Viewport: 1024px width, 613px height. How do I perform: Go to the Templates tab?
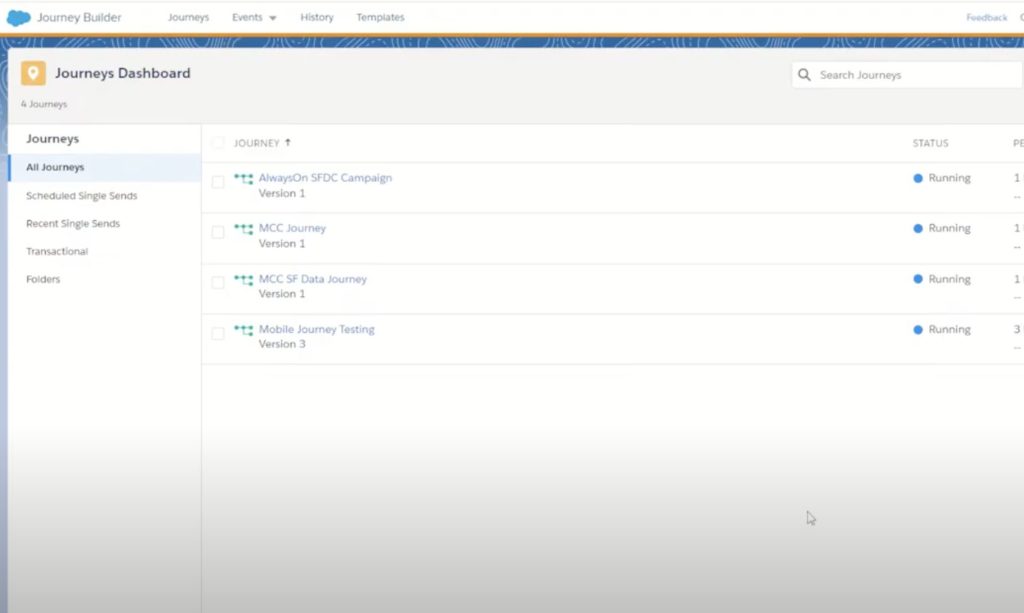coord(380,18)
